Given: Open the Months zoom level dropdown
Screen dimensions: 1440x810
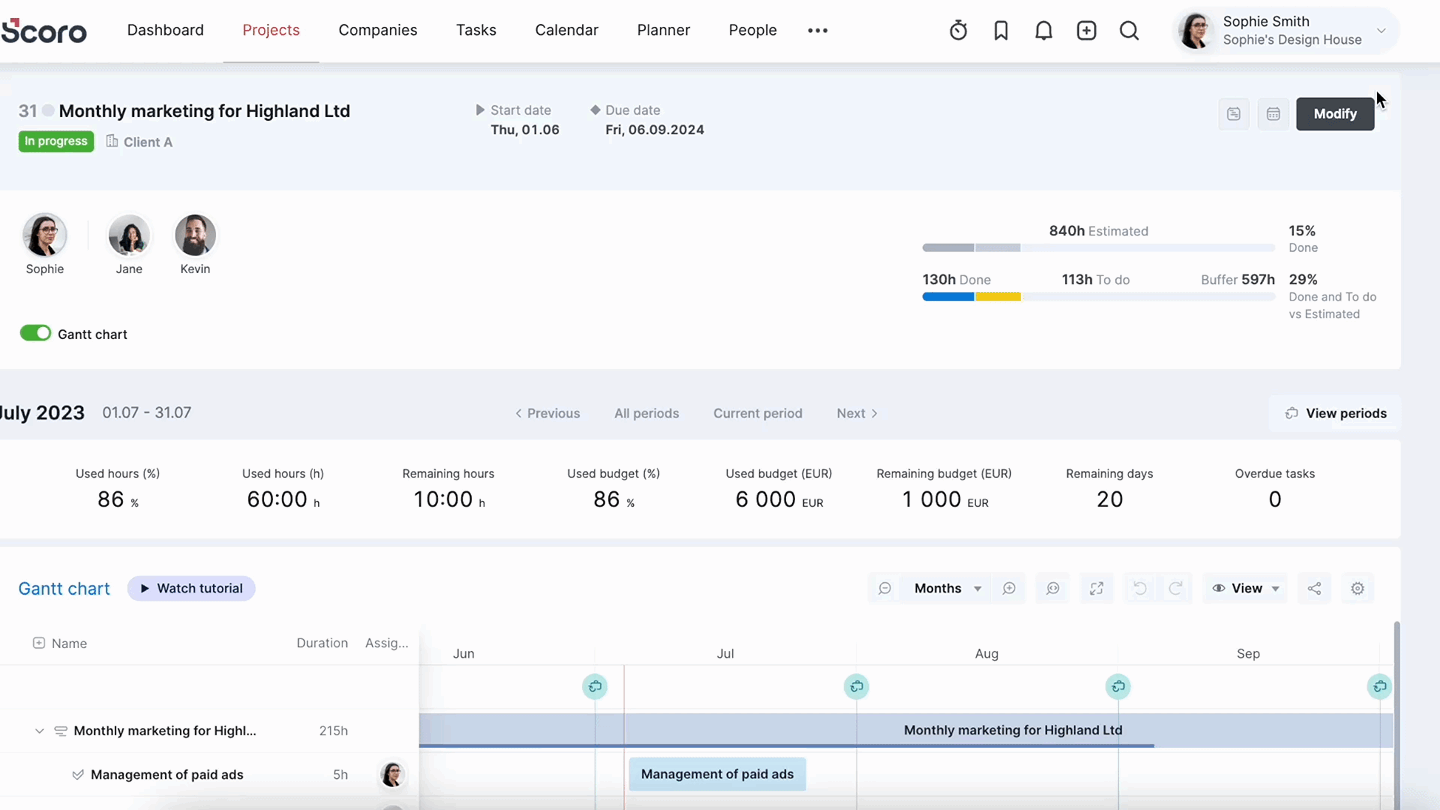Looking at the screenshot, I should coord(947,589).
